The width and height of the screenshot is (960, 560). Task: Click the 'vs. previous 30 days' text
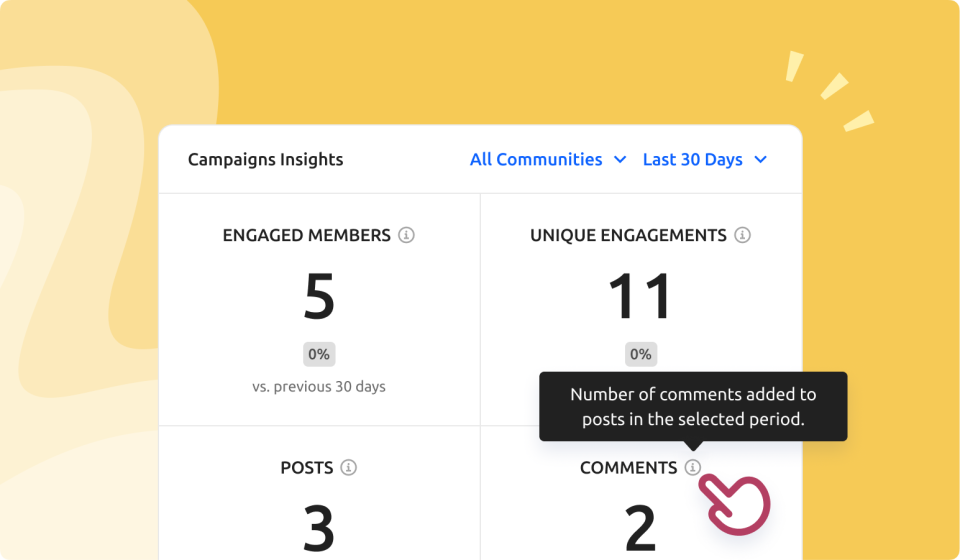pos(319,386)
